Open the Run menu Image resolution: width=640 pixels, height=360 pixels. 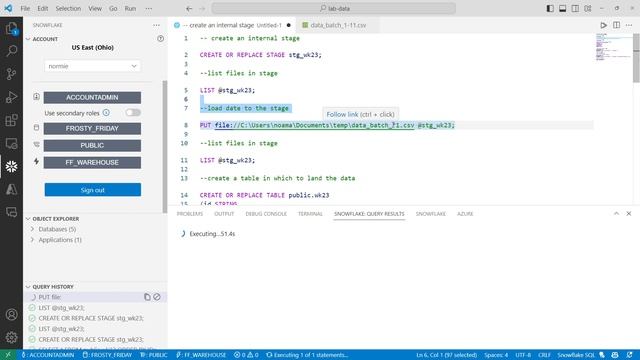(x=130, y=8)
